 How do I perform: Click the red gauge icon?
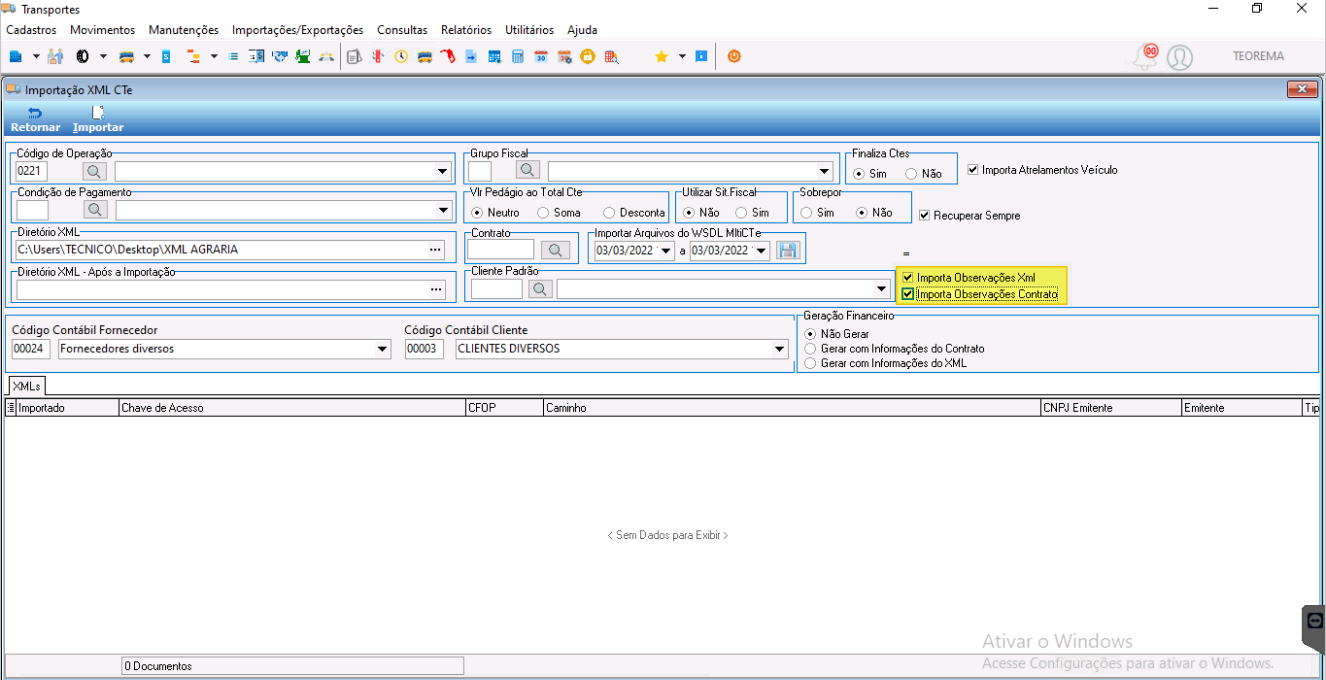coord(377,56)
